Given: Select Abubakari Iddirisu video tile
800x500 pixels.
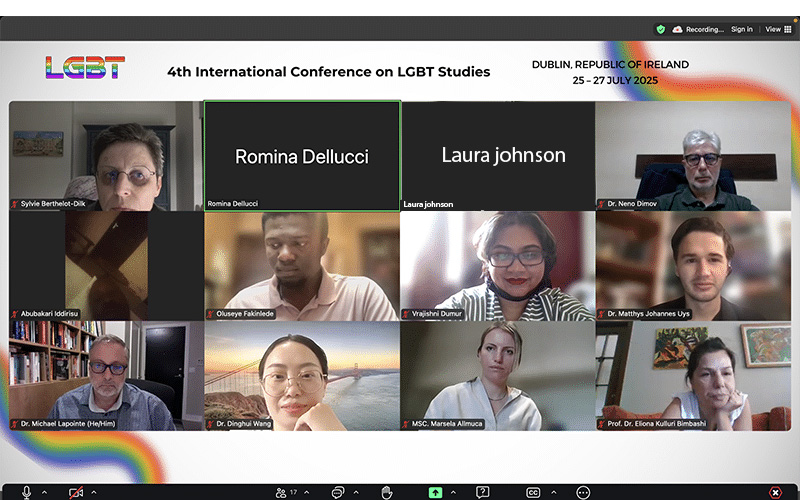Looking at the screenshot, I should pyautogui.click(x=106, y=266).
